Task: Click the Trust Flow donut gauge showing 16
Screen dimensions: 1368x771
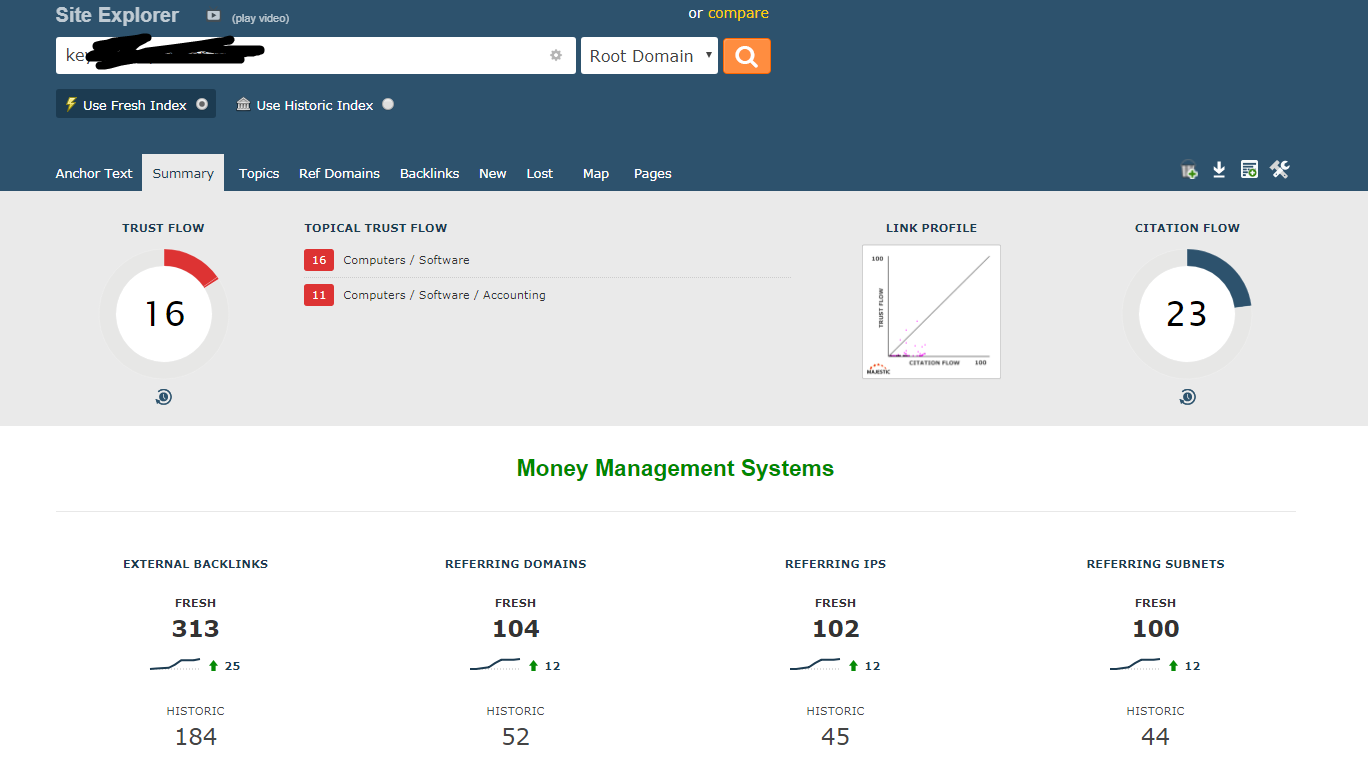Action: pyautogui.click(x=164, y=314)
